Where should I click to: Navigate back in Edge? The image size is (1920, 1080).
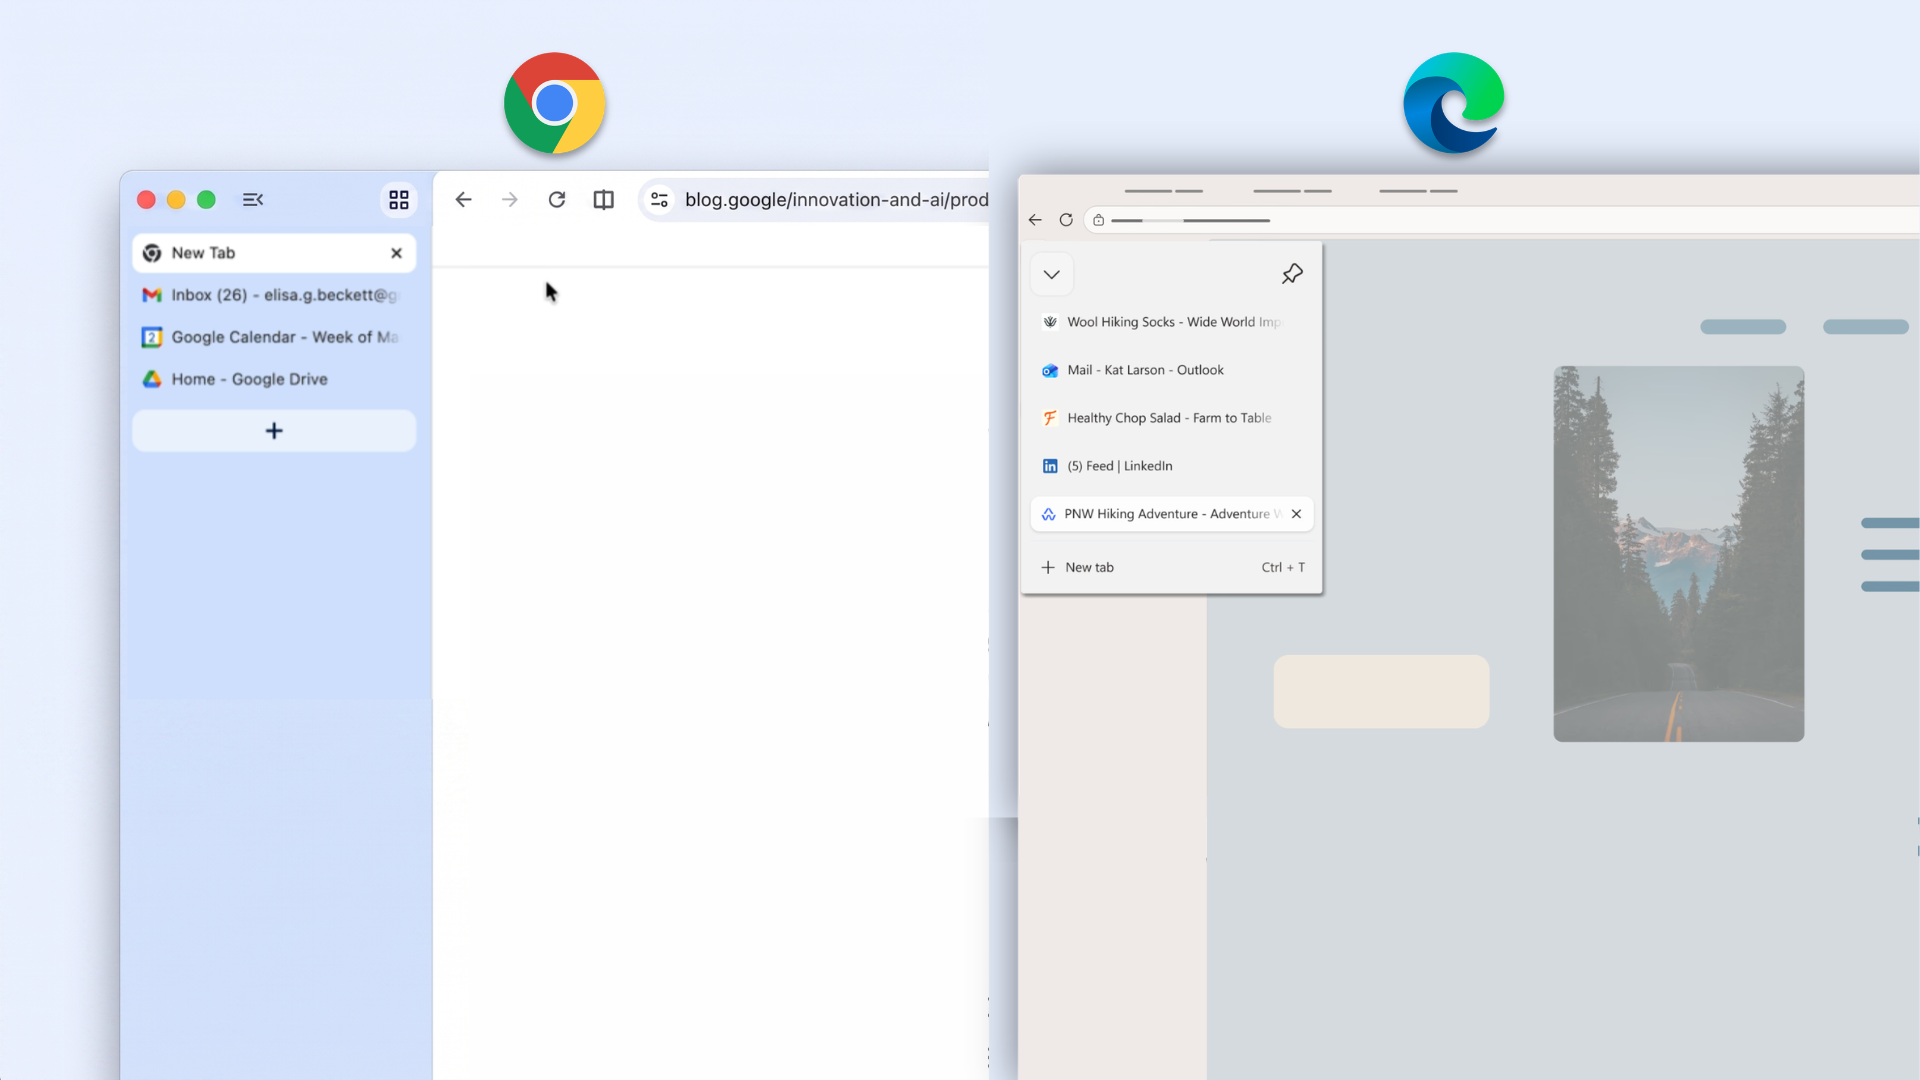click(x=1034, y=220)
